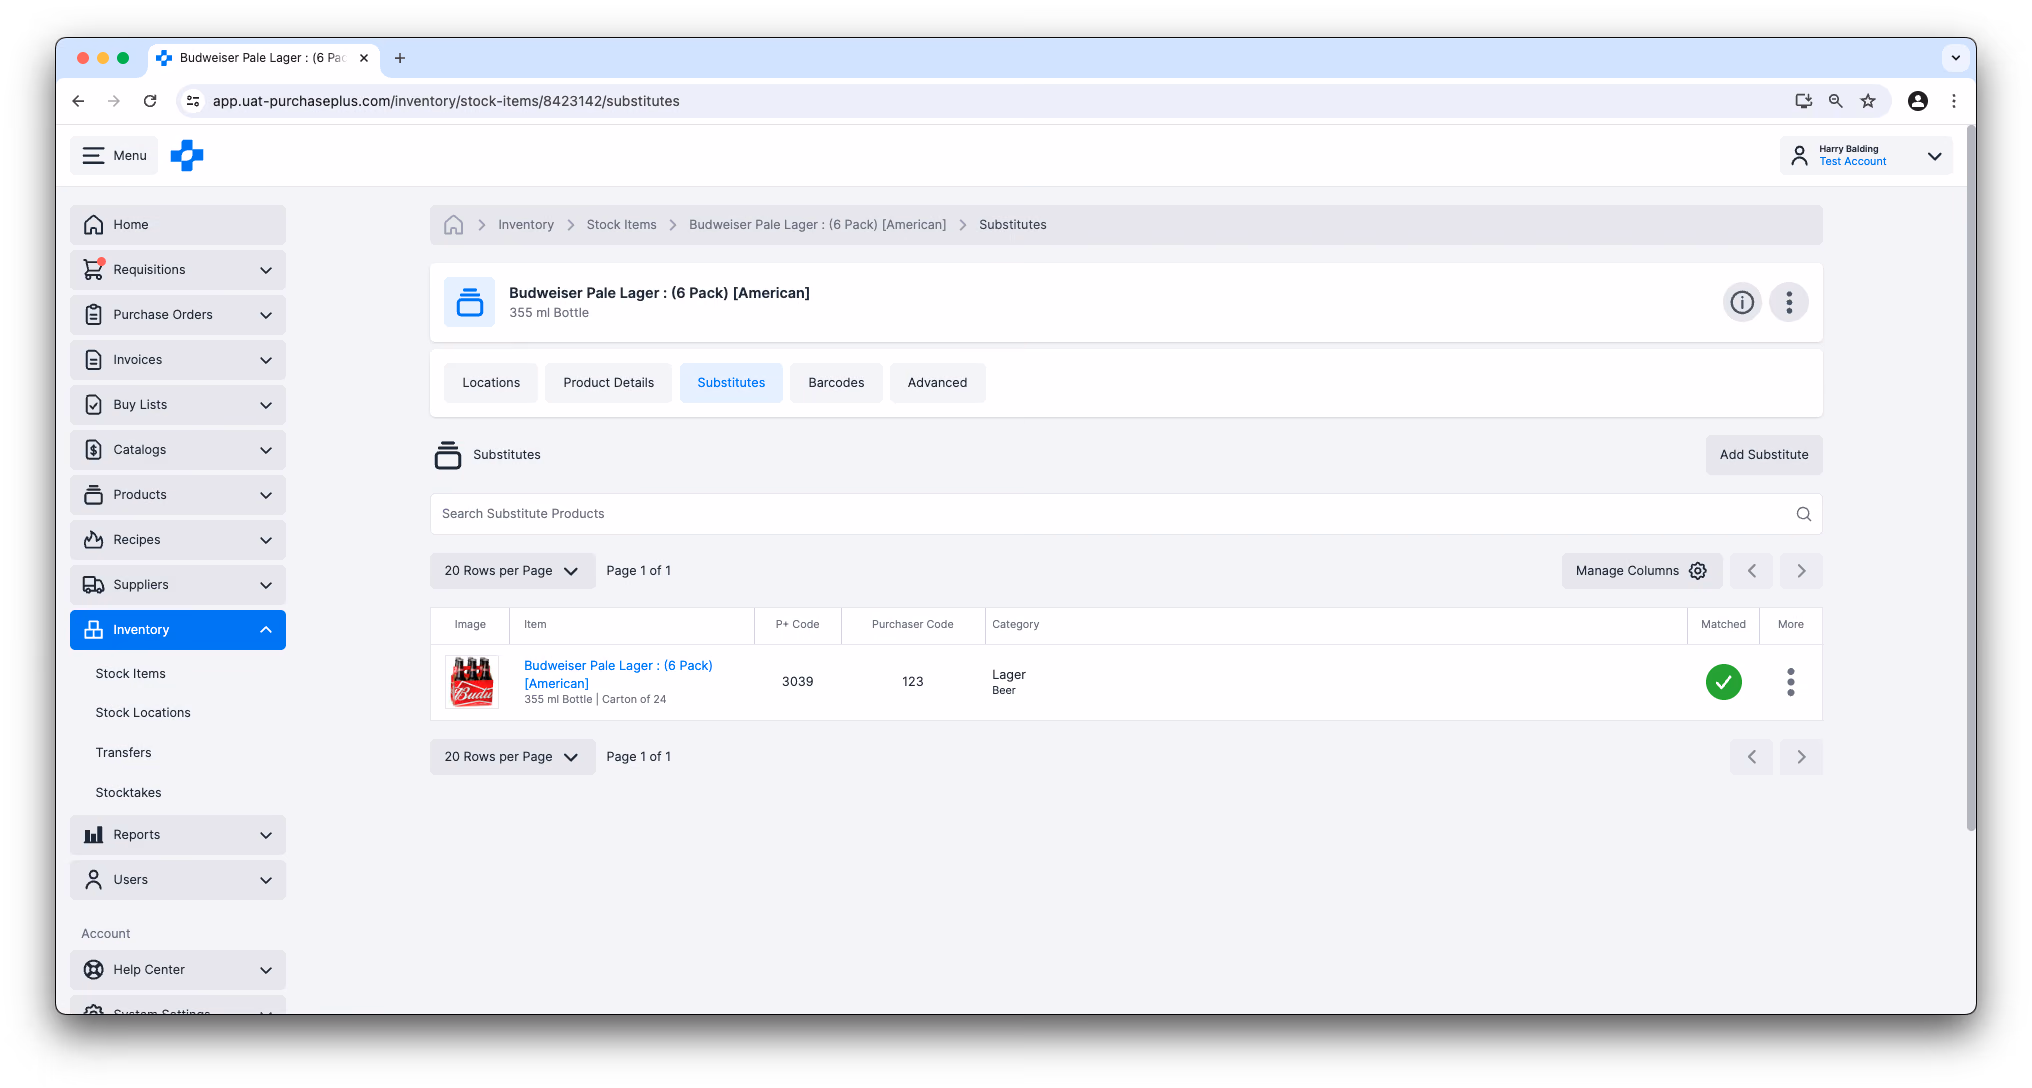The image size is (2032, 1088).
Task: Open the tab search dropdown in Chrome
Action: point(1955,58)
